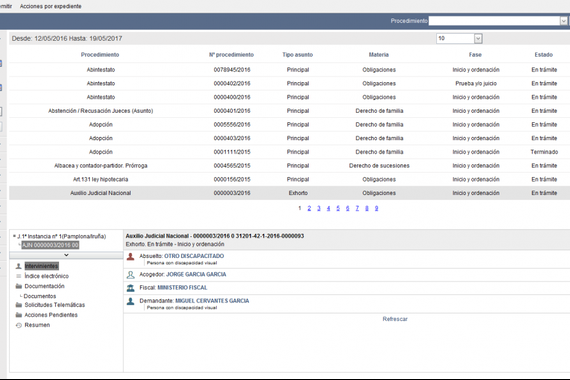
Task: Open the Intervinientes section
Action: point(41,266)
